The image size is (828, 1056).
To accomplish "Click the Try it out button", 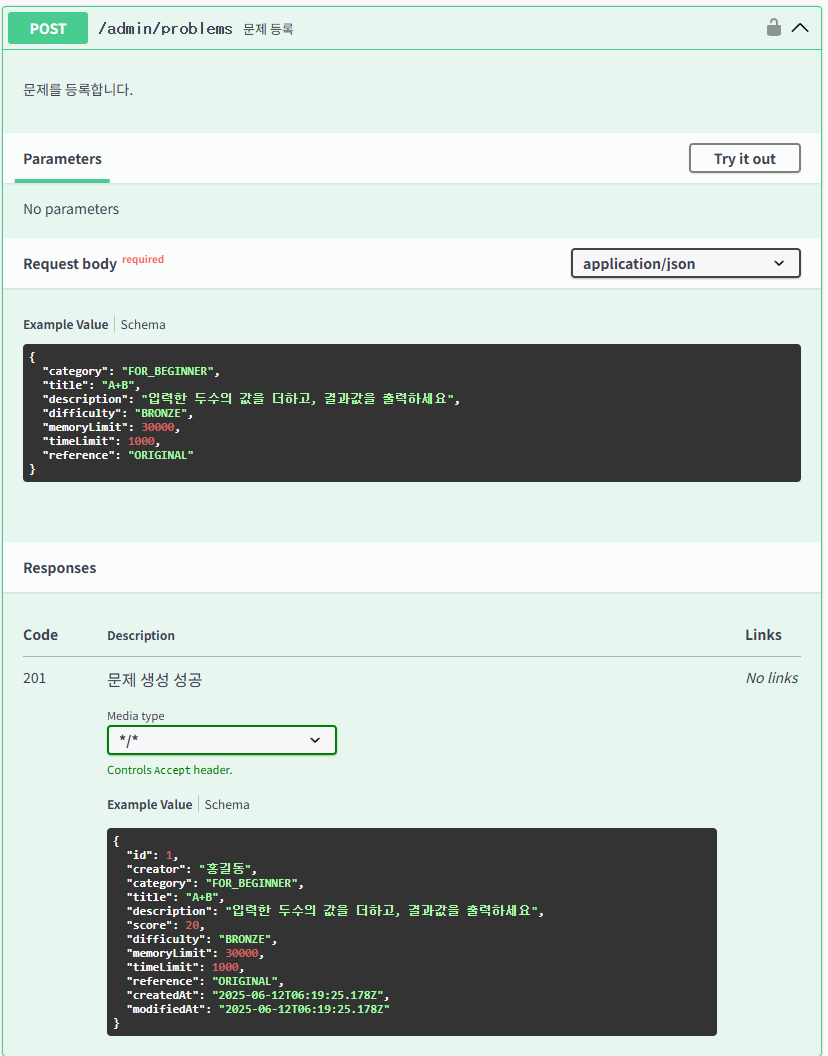I will (744, 158).
